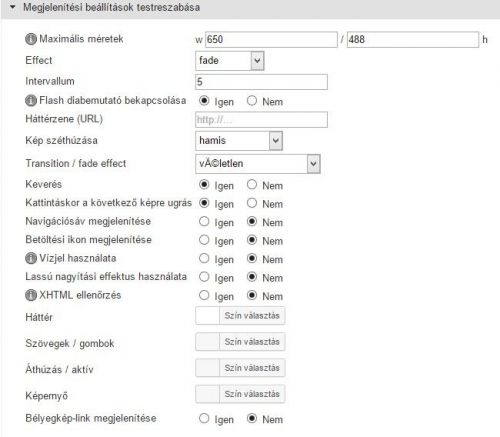Click Szín választás button for Képernyő
The width and height of the screenshot is (500, 437).
coord(252,394)
